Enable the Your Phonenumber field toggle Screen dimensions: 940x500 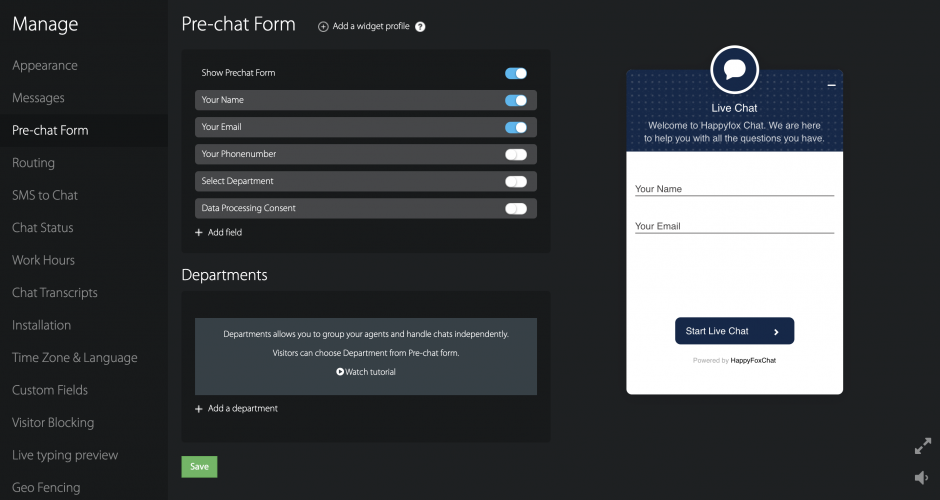coord(515,154)
